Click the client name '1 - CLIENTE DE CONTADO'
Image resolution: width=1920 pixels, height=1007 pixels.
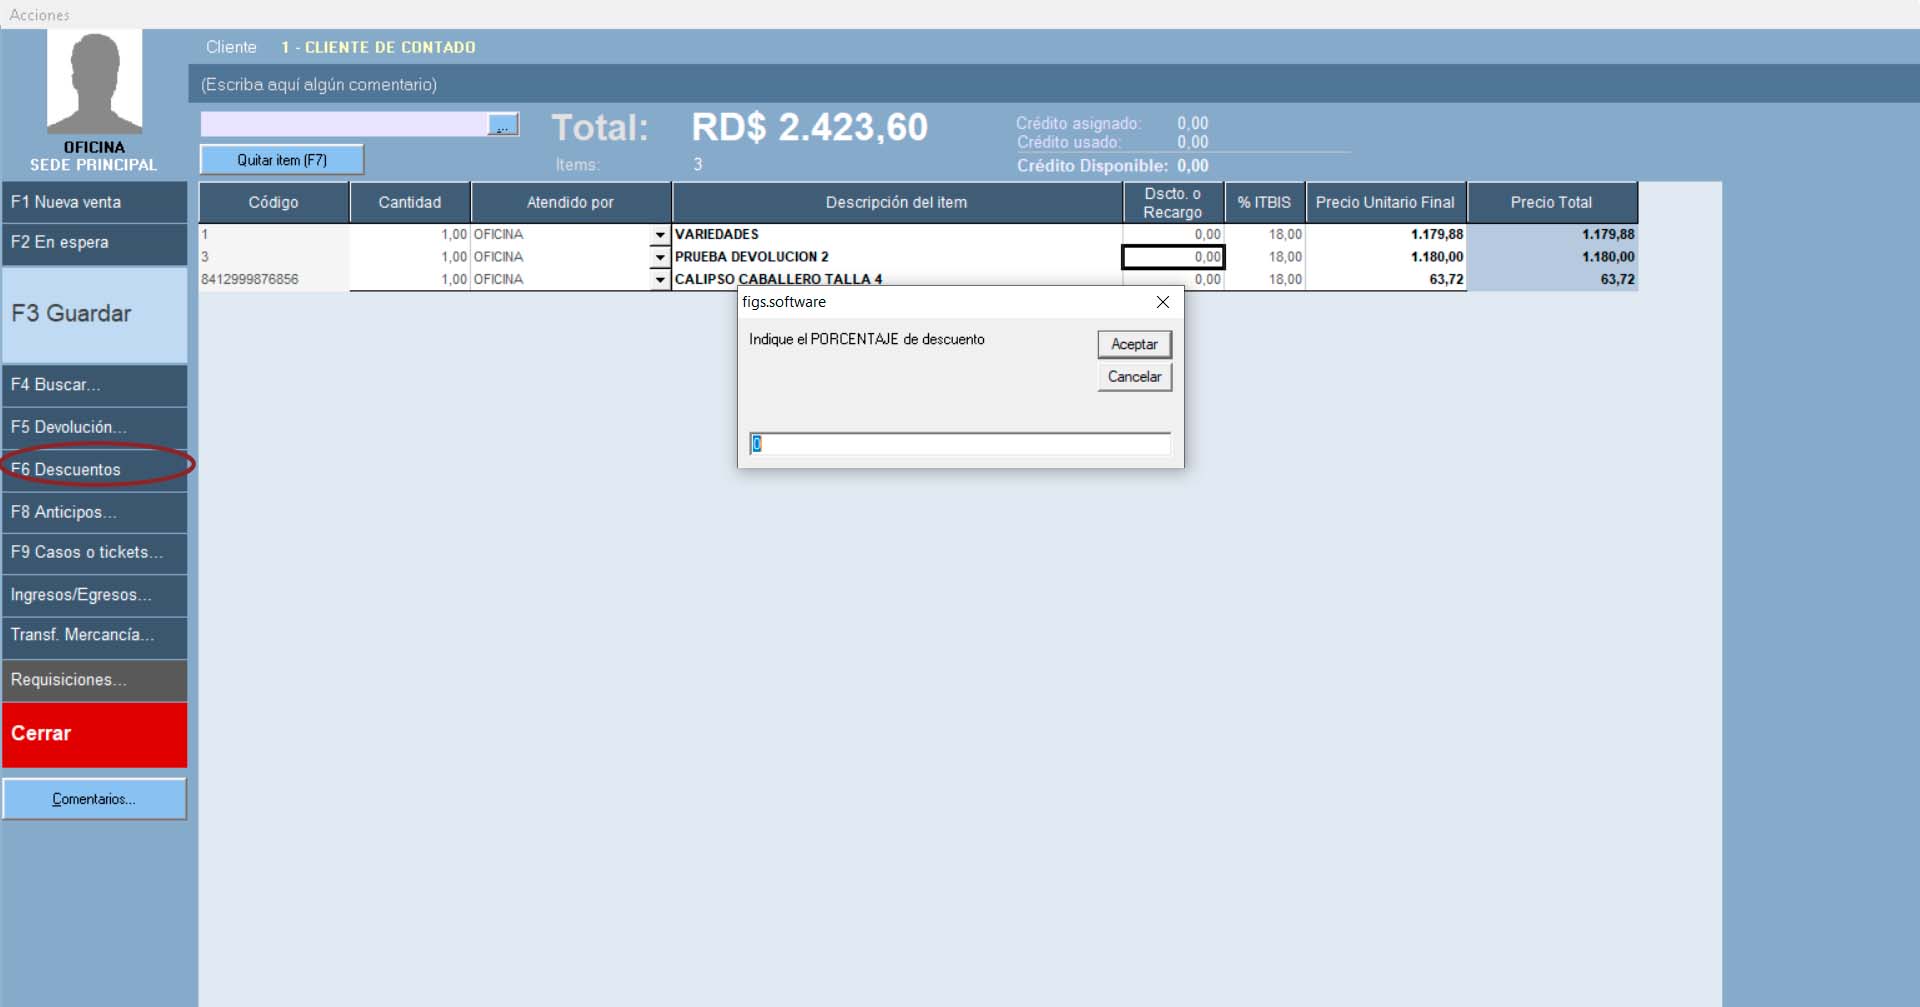click(378, 47)
